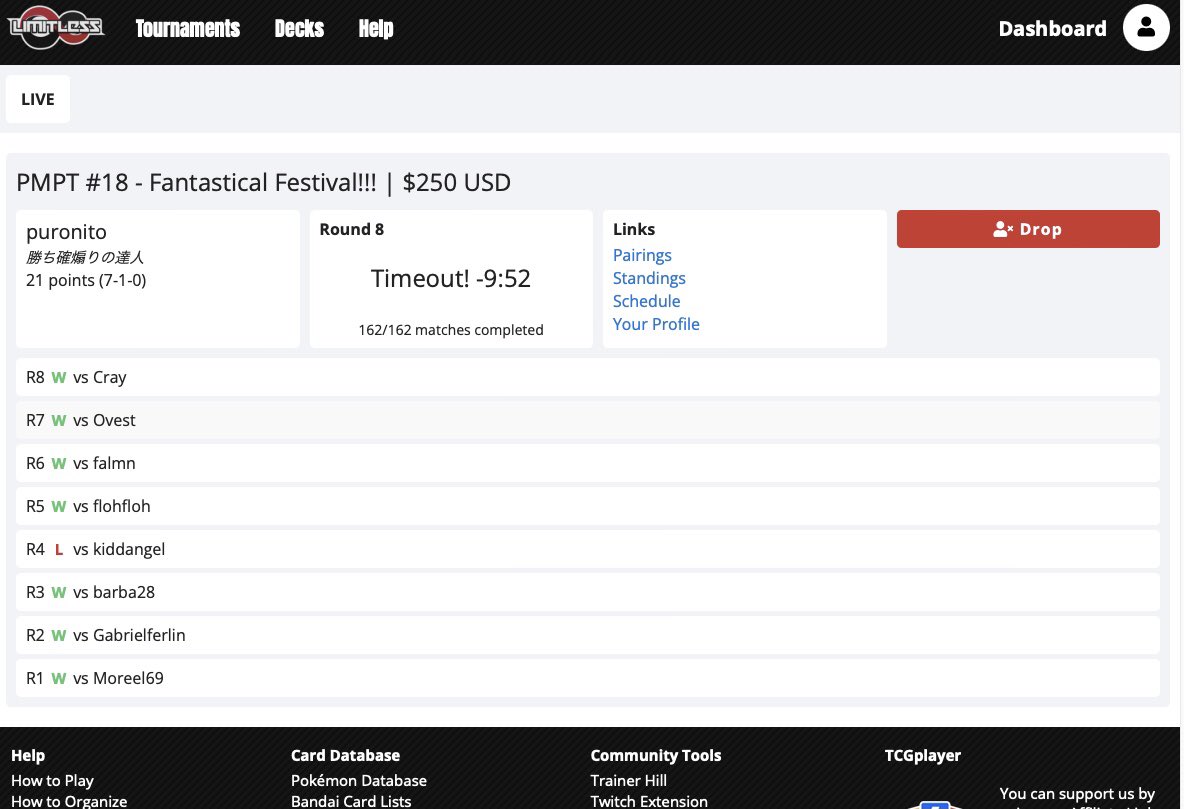Open How to Play footer link
This screenshot has height=809, width=1184.
click(x=52, y=780)
